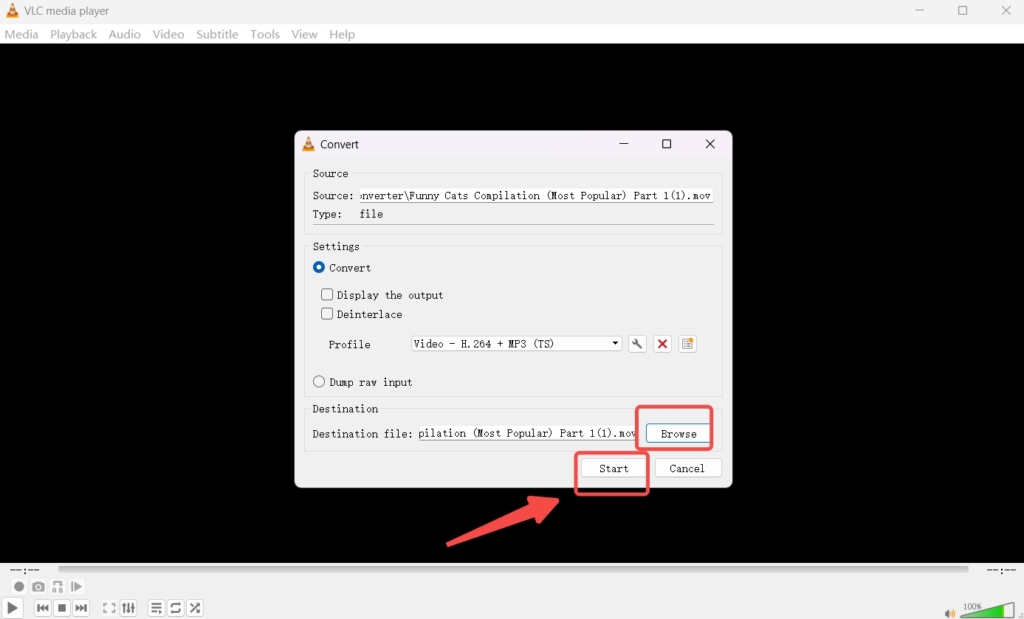Open the Subtitle menu
This screenshot has height=619, width=1024.
217,33
